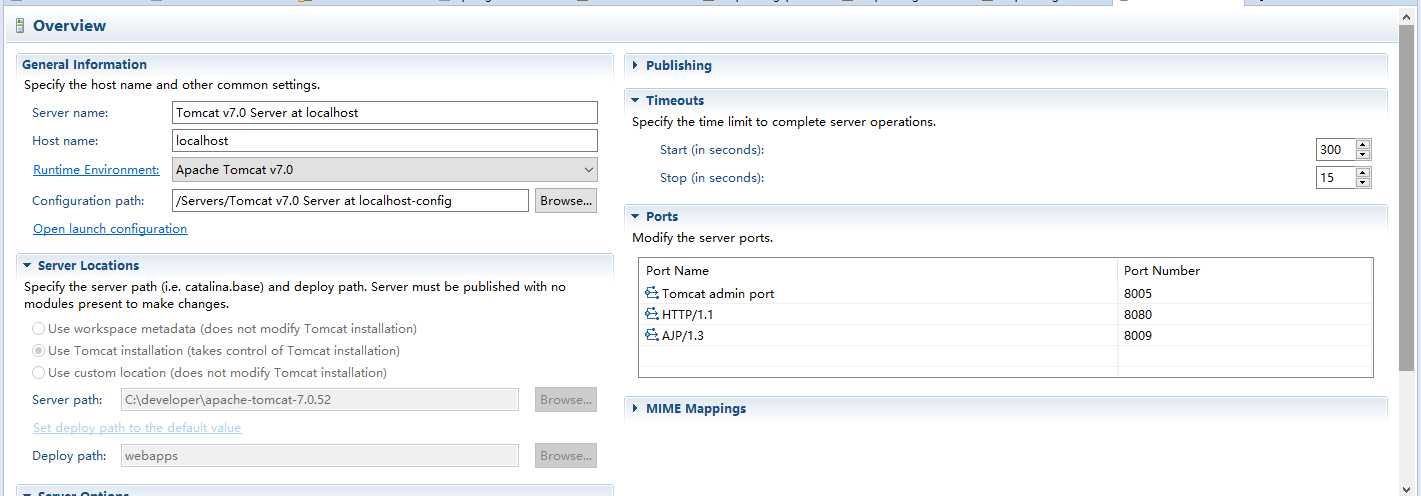The image size is (1421, 496).
Task: Collapse the Server Locations section
Action: coord(27,265)
